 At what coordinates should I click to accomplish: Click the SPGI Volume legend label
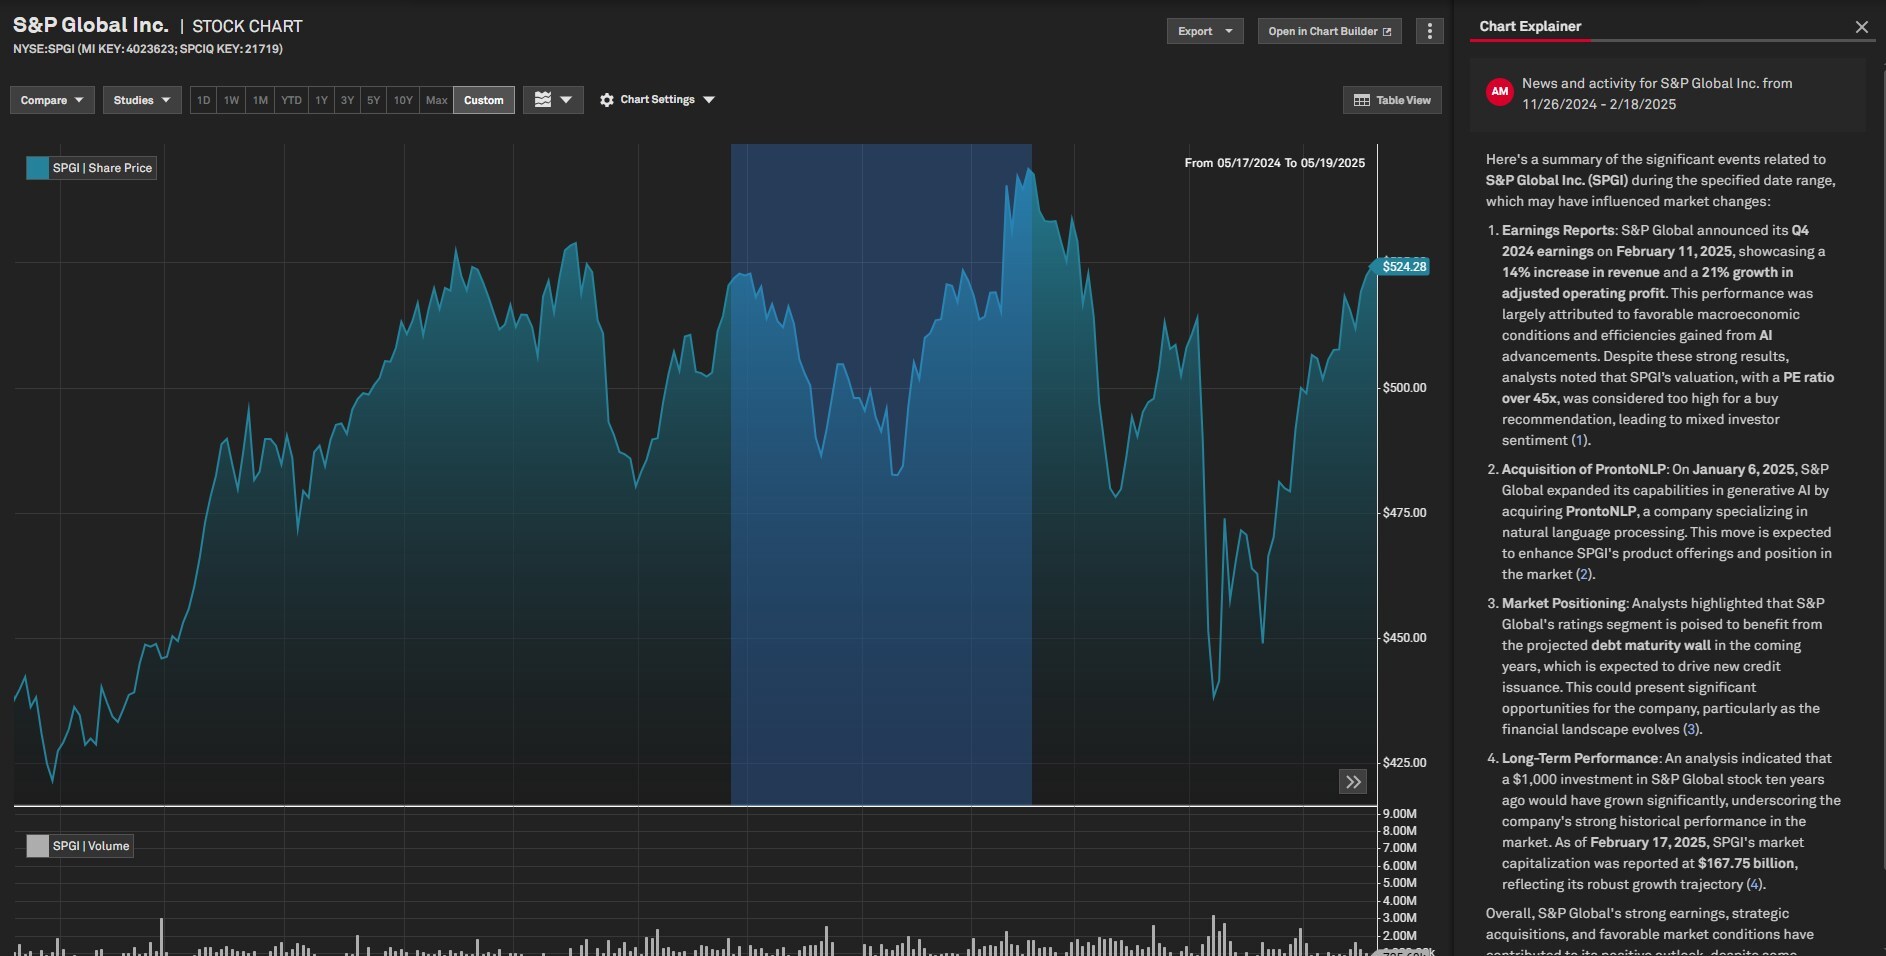(x=91, y=846)
